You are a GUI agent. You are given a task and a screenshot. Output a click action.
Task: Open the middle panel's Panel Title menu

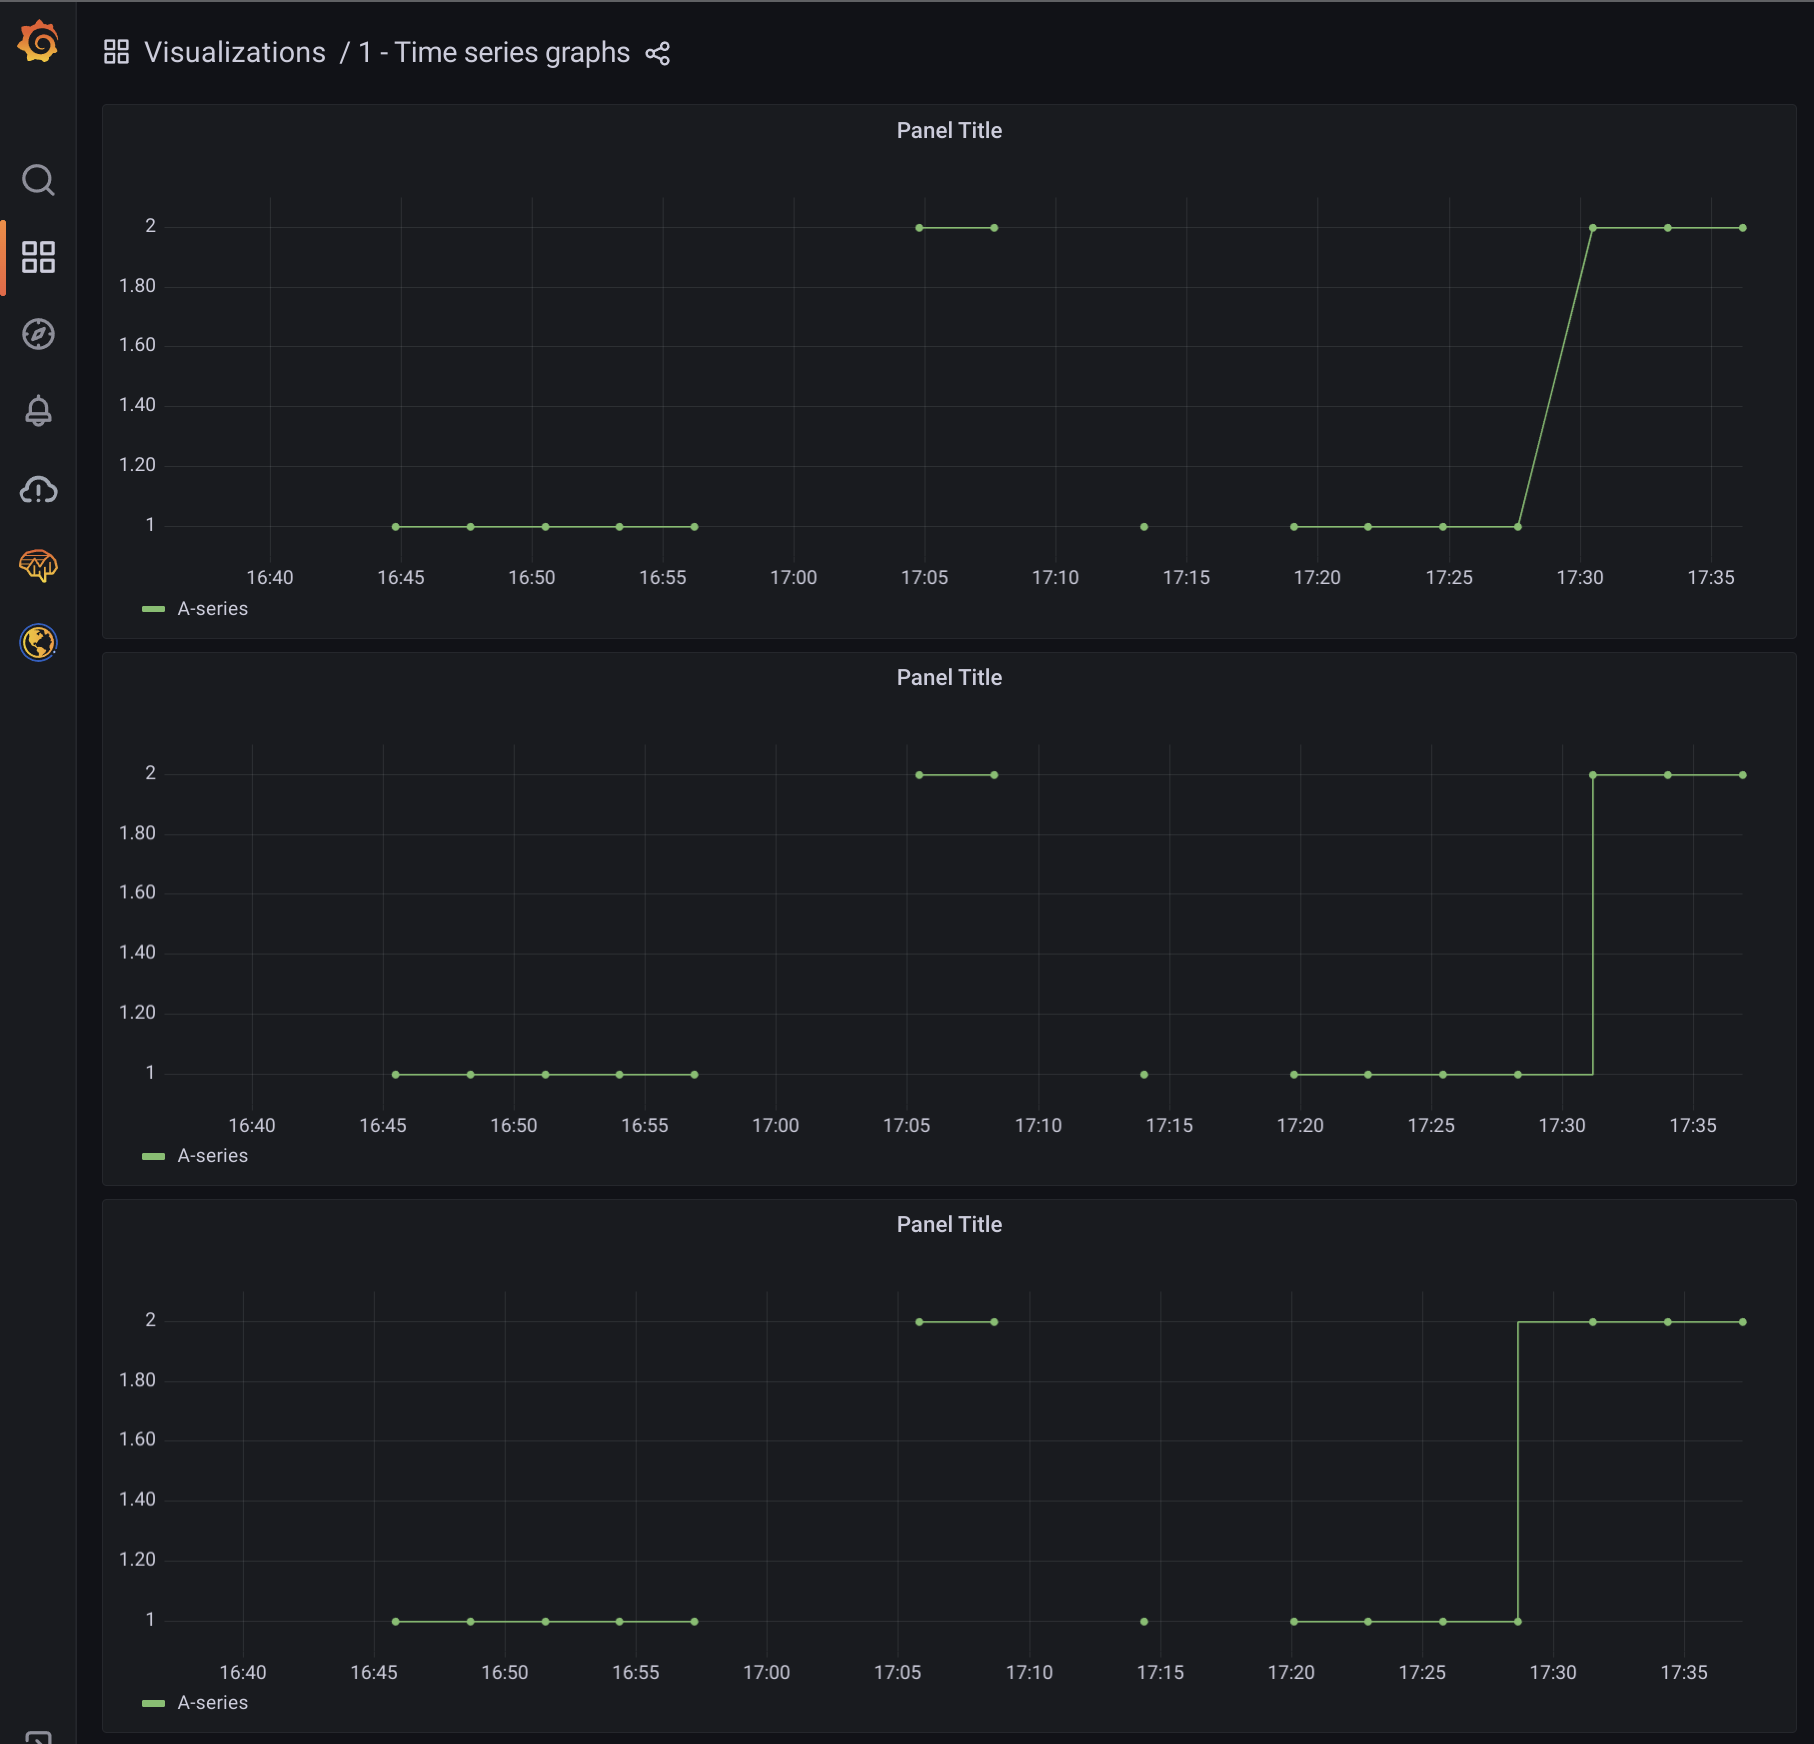coord(948,677)
